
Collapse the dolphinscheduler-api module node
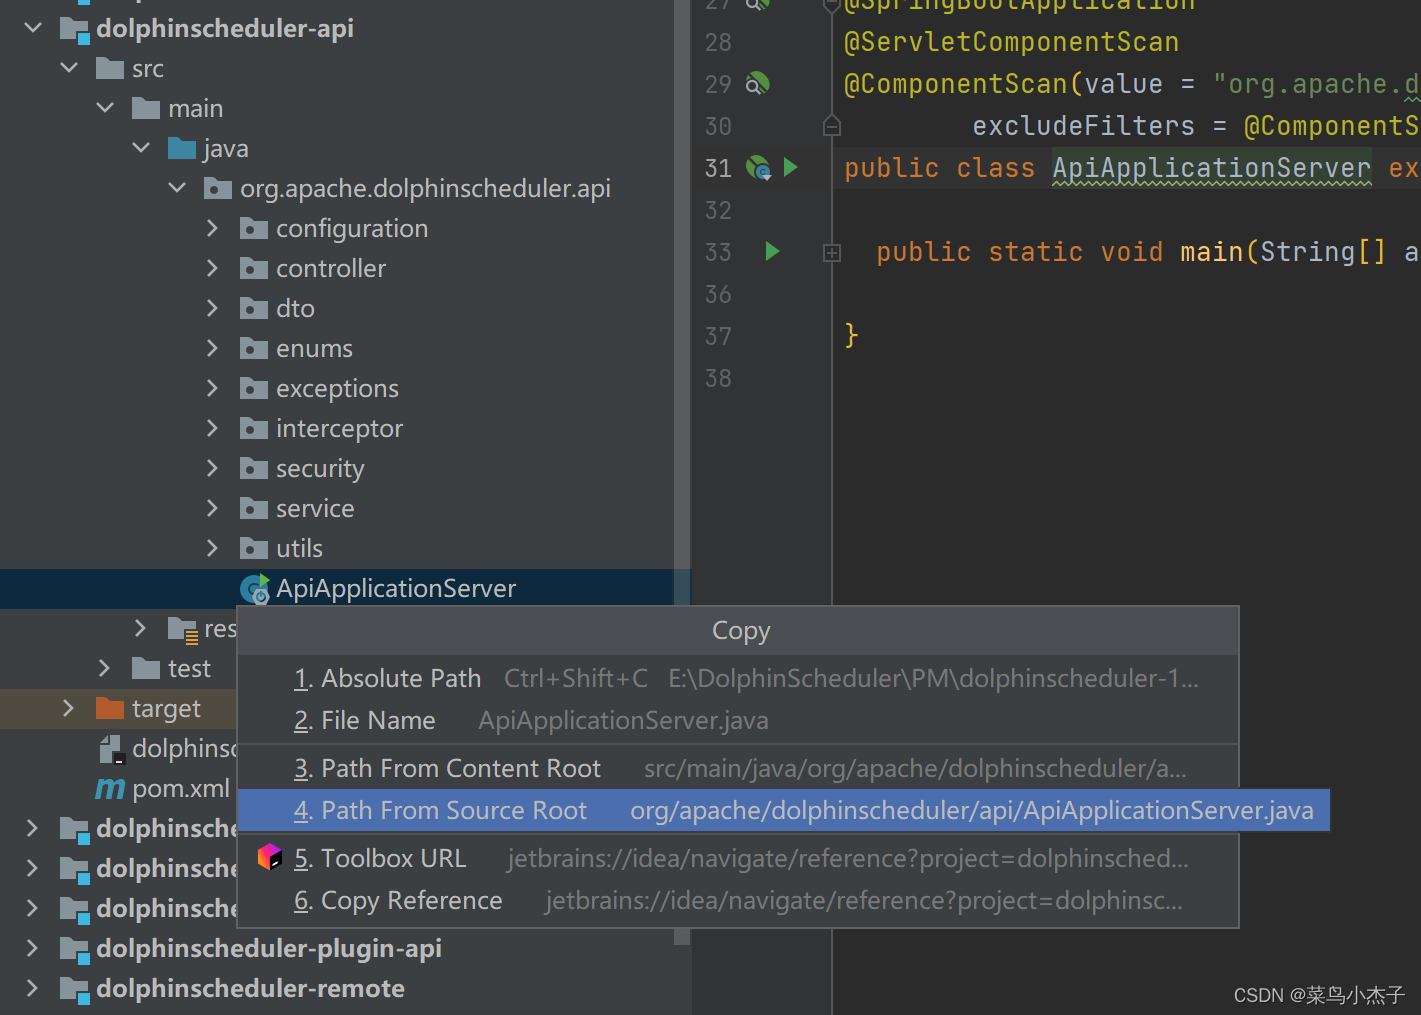pyautogui.click(x=33, y=28)
